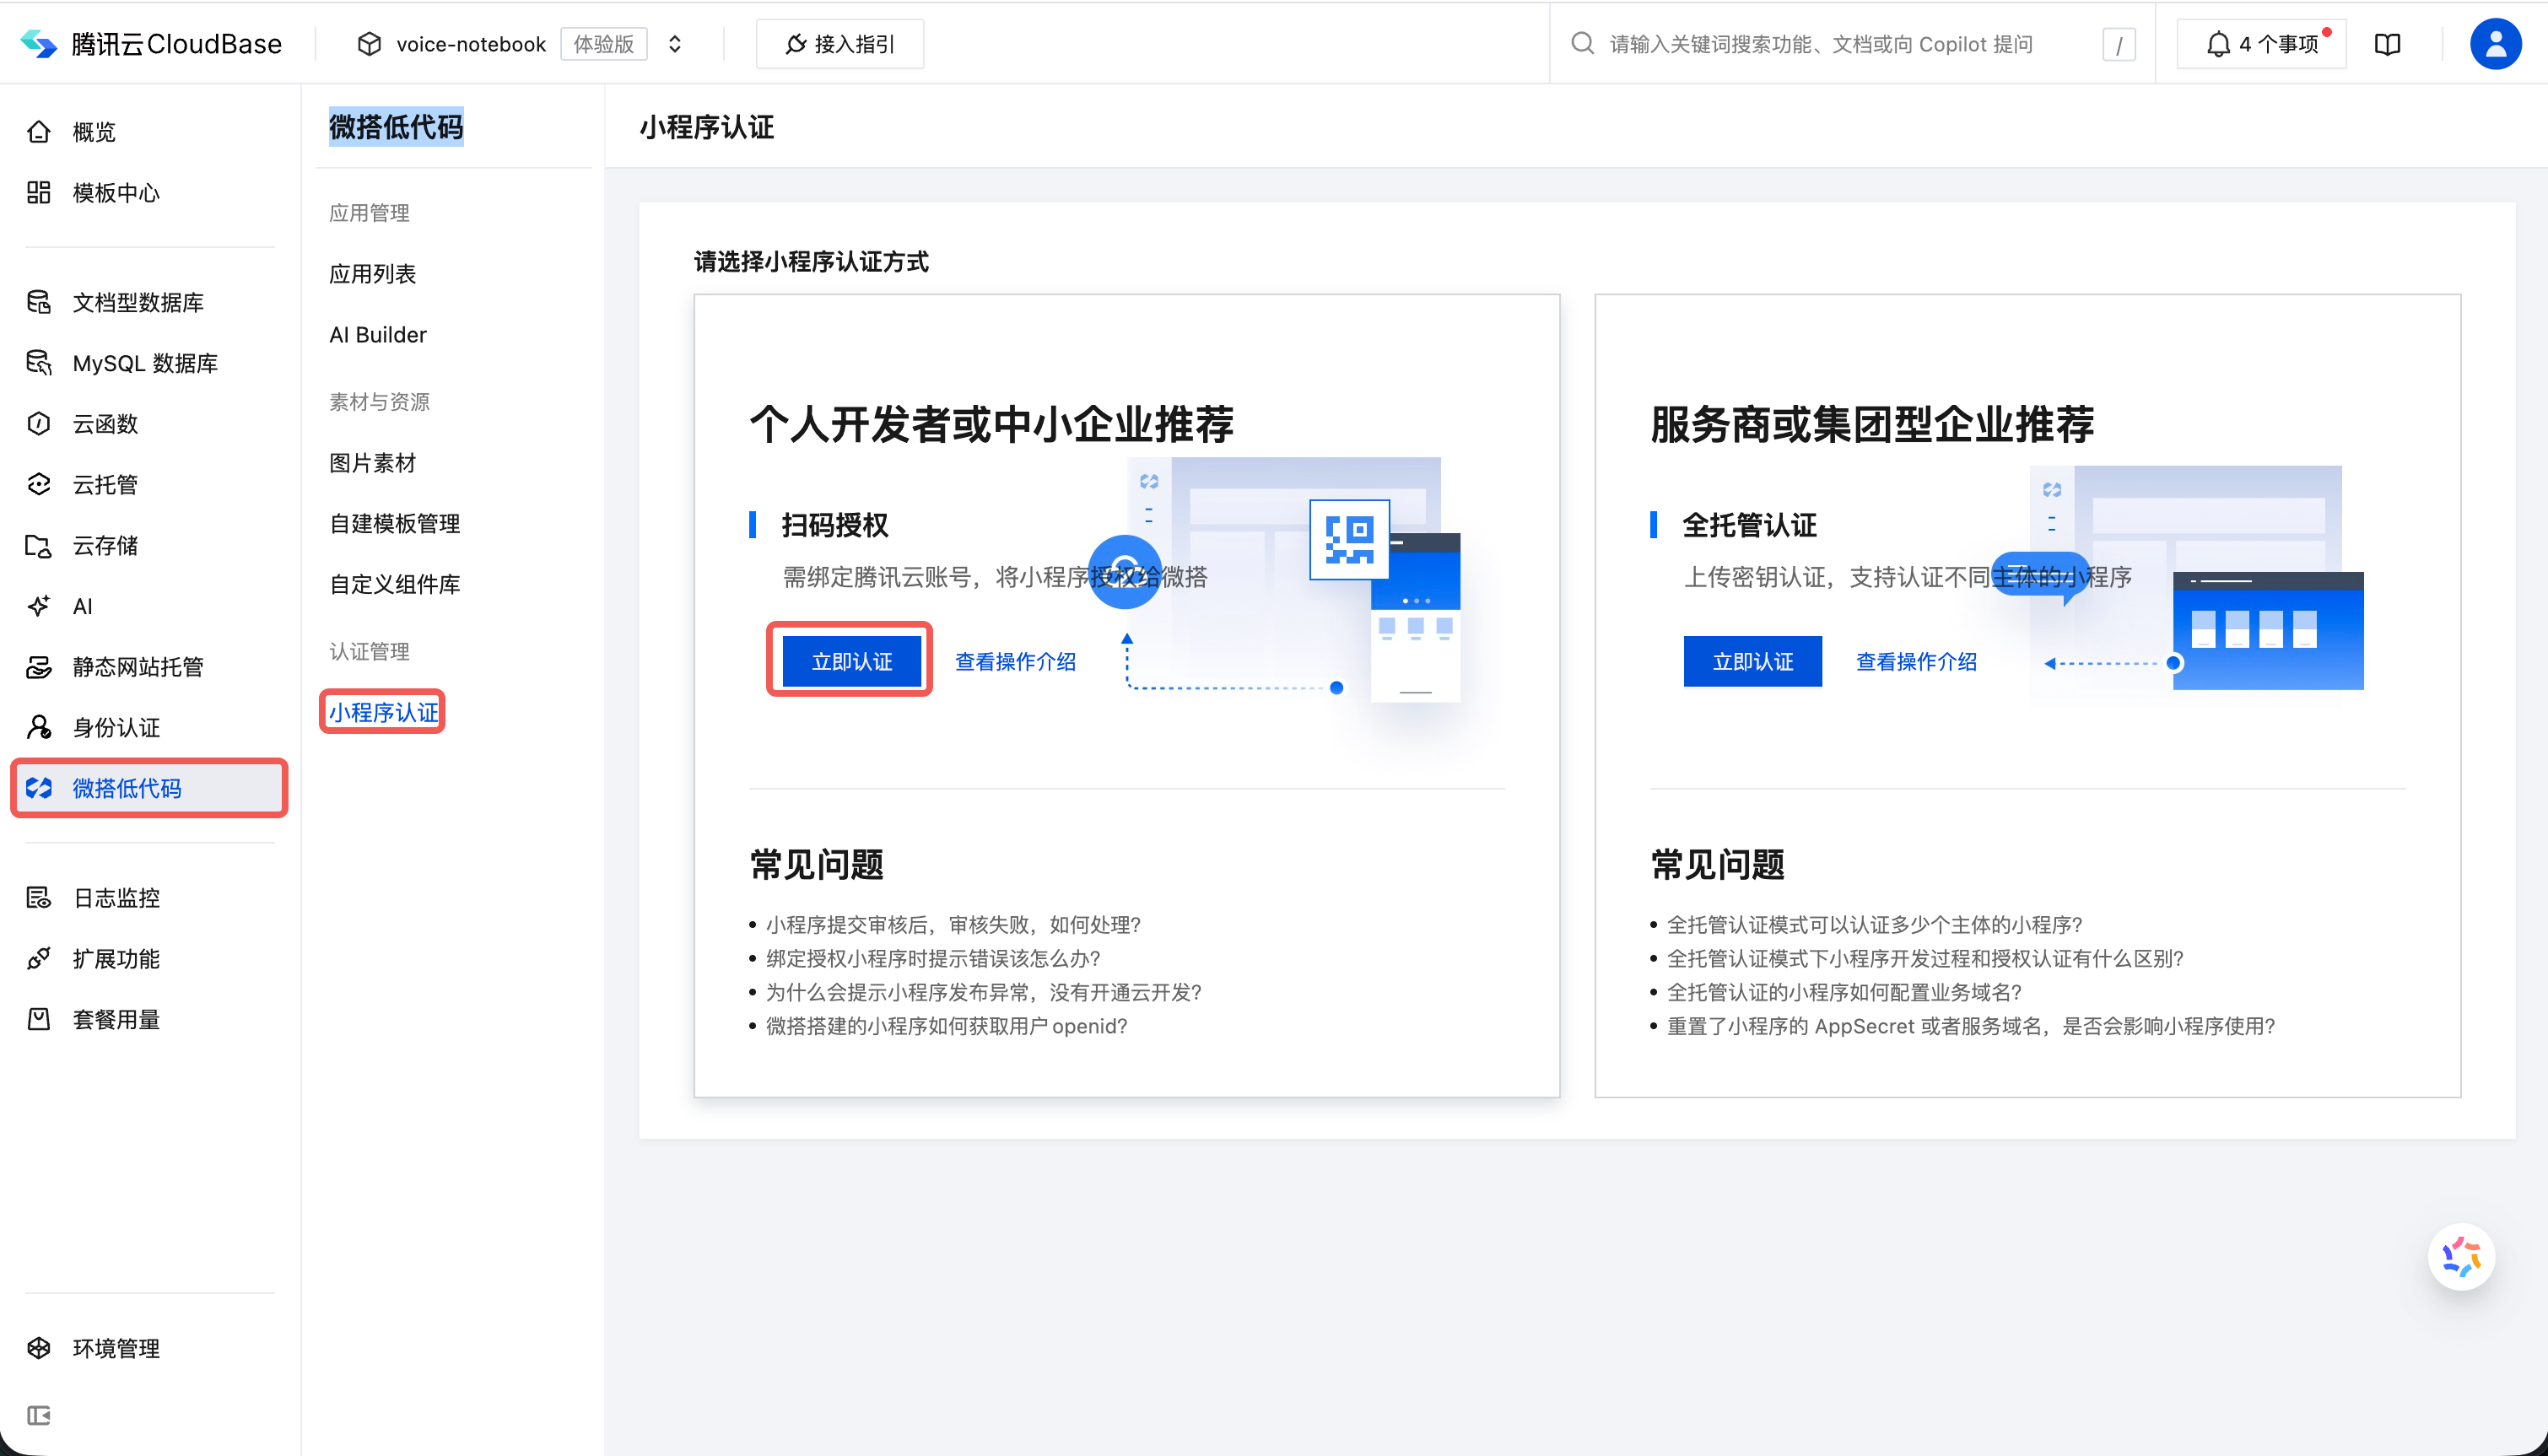Open the documentation book icon
Viewport: 2548px width, 1456px height.
pos(2388,43)
